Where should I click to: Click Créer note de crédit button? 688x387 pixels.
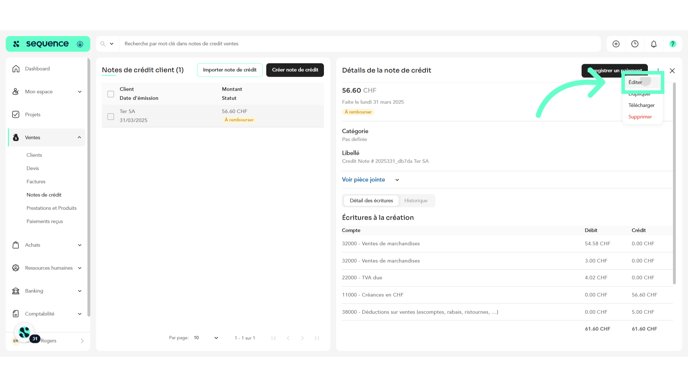[295, 70]
